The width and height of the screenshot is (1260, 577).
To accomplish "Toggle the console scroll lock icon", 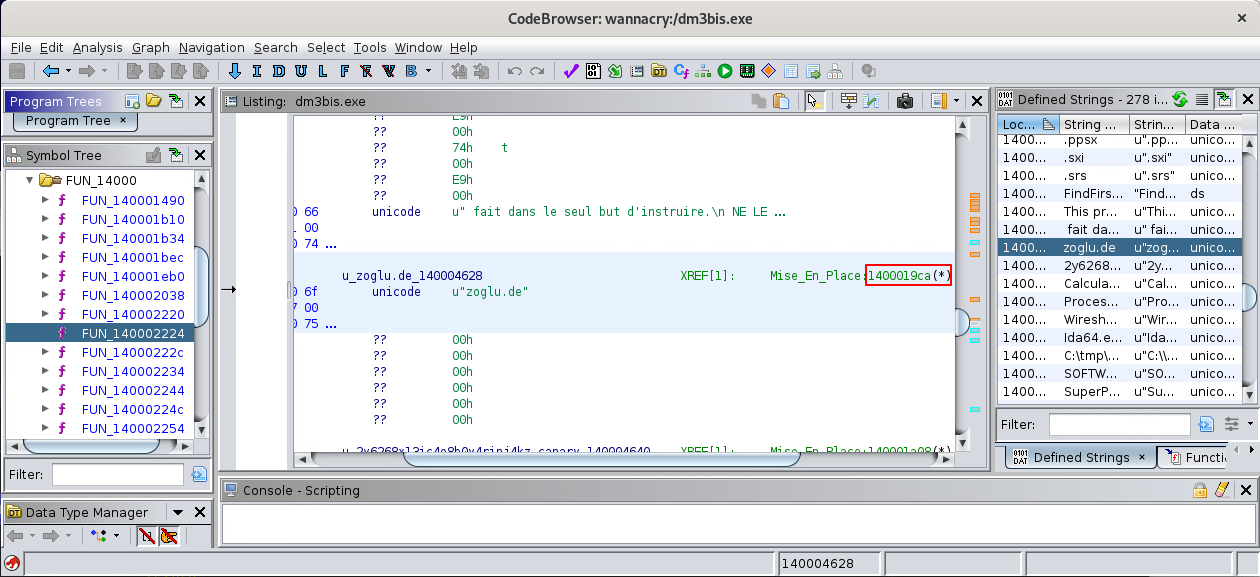I will [x=1199, y=490].
